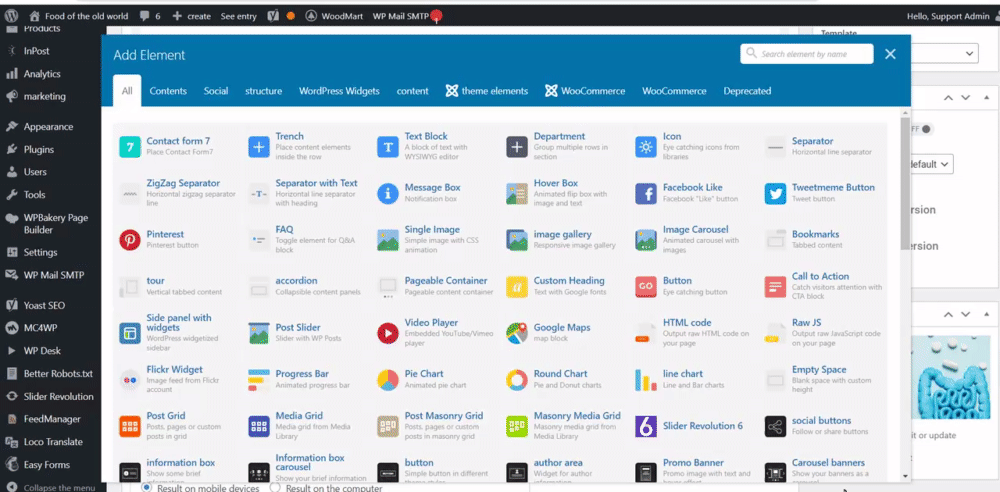Choose the Round Chart donut icon
1000x492 pixels.
517,380
